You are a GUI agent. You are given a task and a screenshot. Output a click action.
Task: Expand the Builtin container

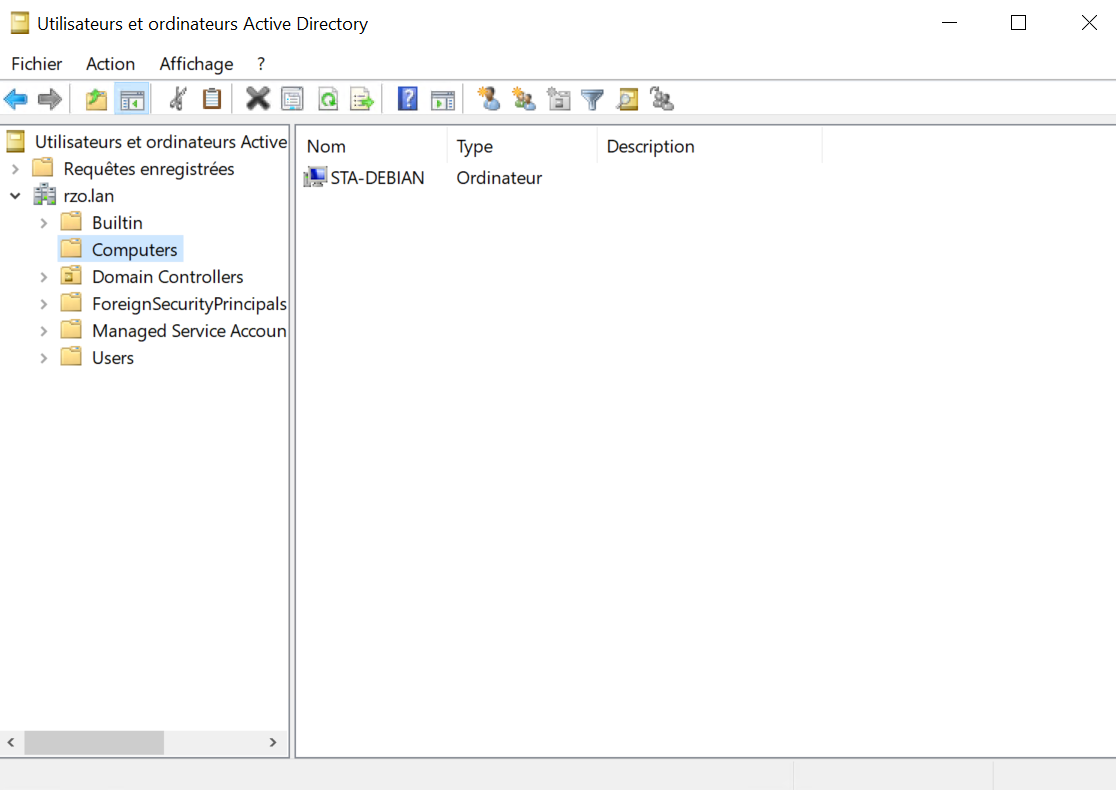pos(43,223)
